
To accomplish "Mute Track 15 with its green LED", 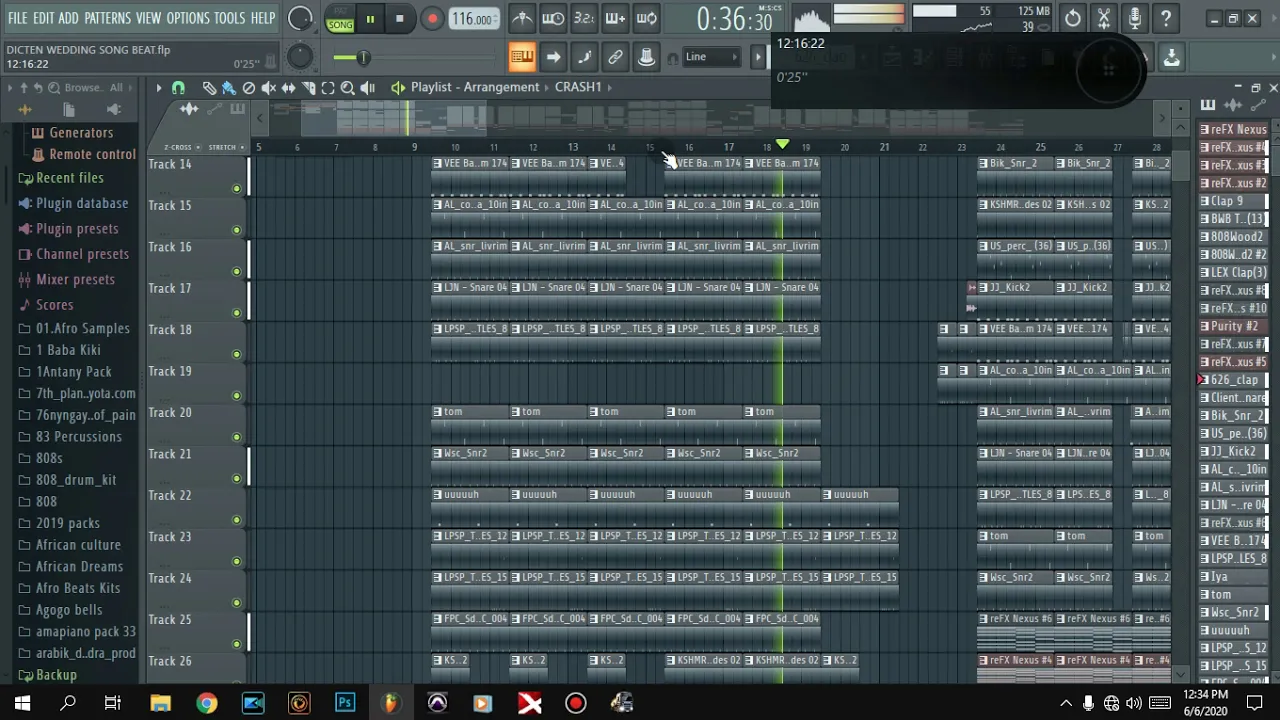I will pyautogui.click(x=237, y=230).
